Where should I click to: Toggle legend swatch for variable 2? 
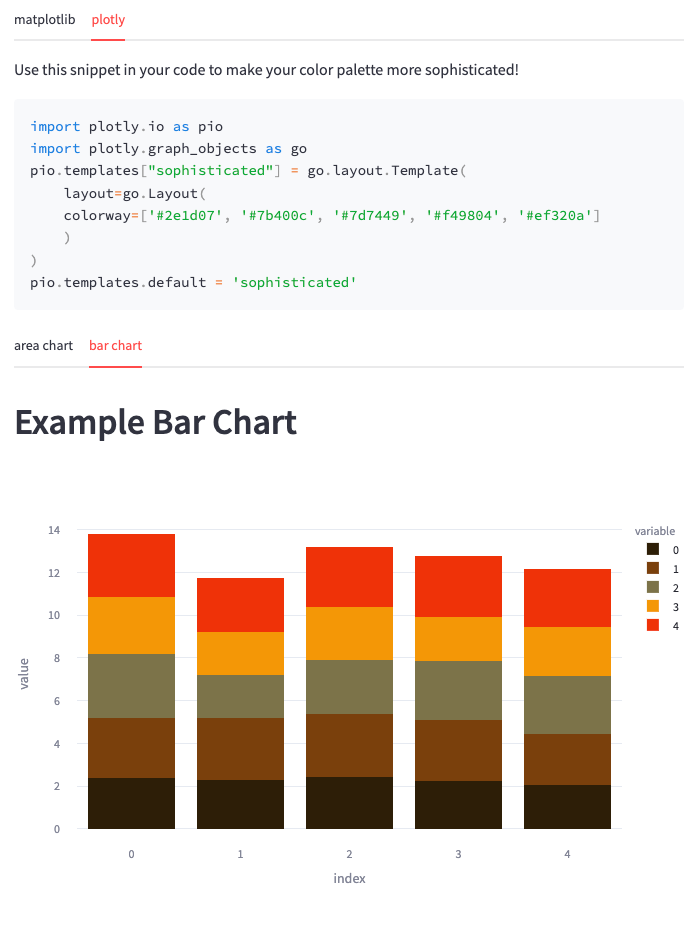653,587
